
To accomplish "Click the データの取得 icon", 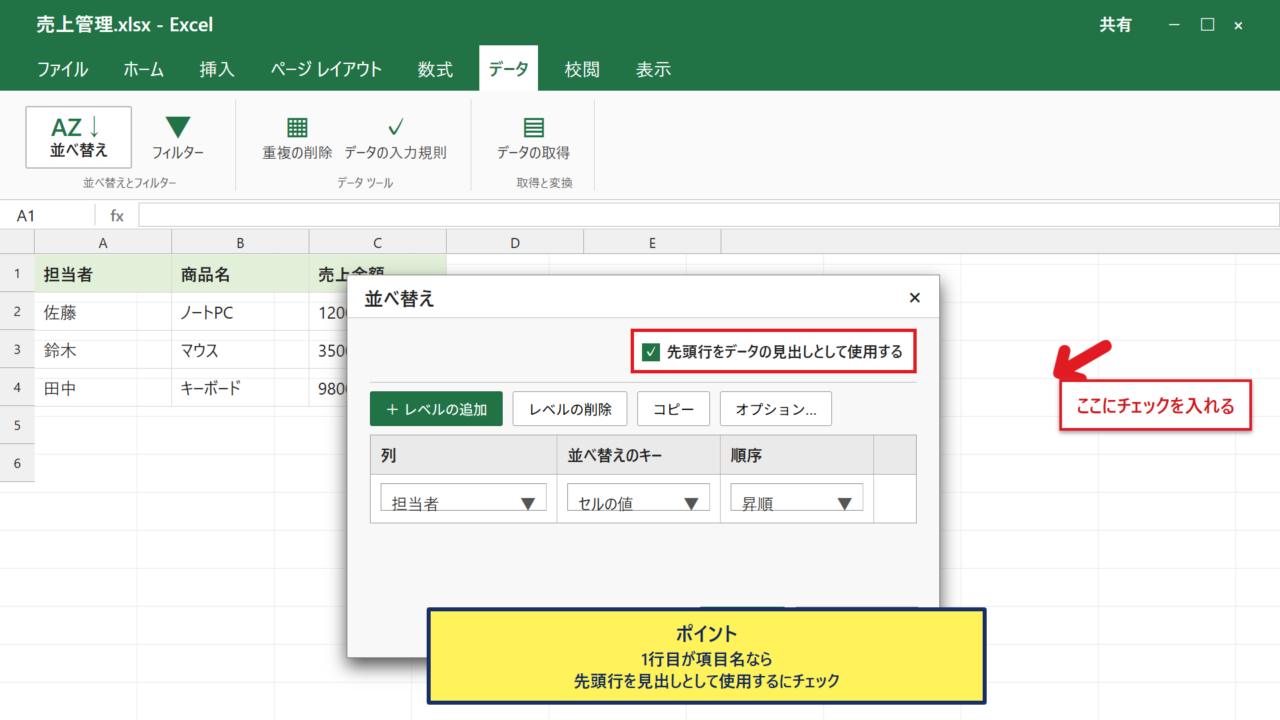I will tap(534, 127).
